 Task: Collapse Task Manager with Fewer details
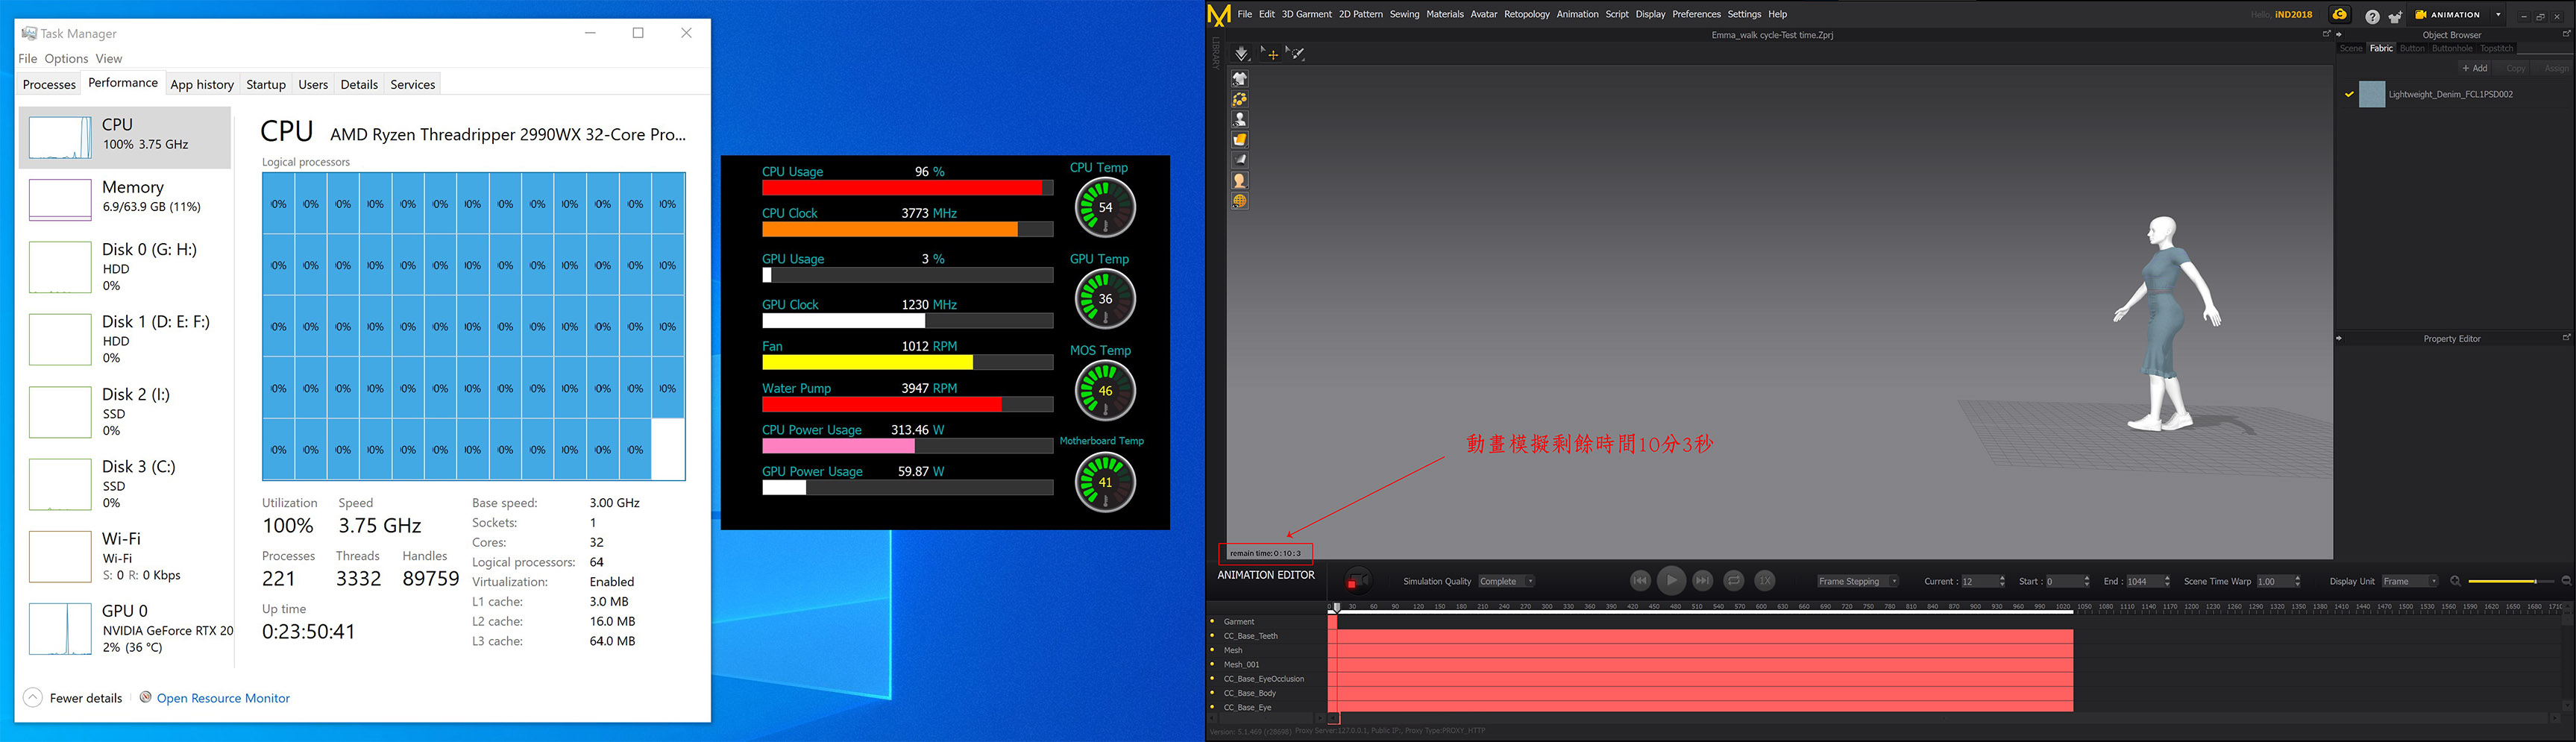pos(73,698)
